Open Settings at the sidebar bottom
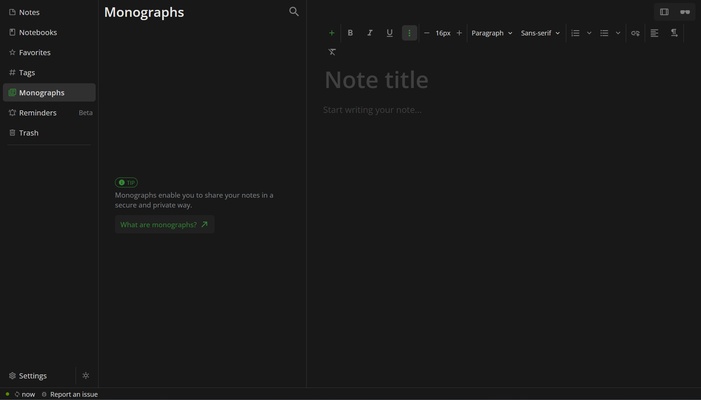This screenshot has height=400, width=701. [38, 376]
